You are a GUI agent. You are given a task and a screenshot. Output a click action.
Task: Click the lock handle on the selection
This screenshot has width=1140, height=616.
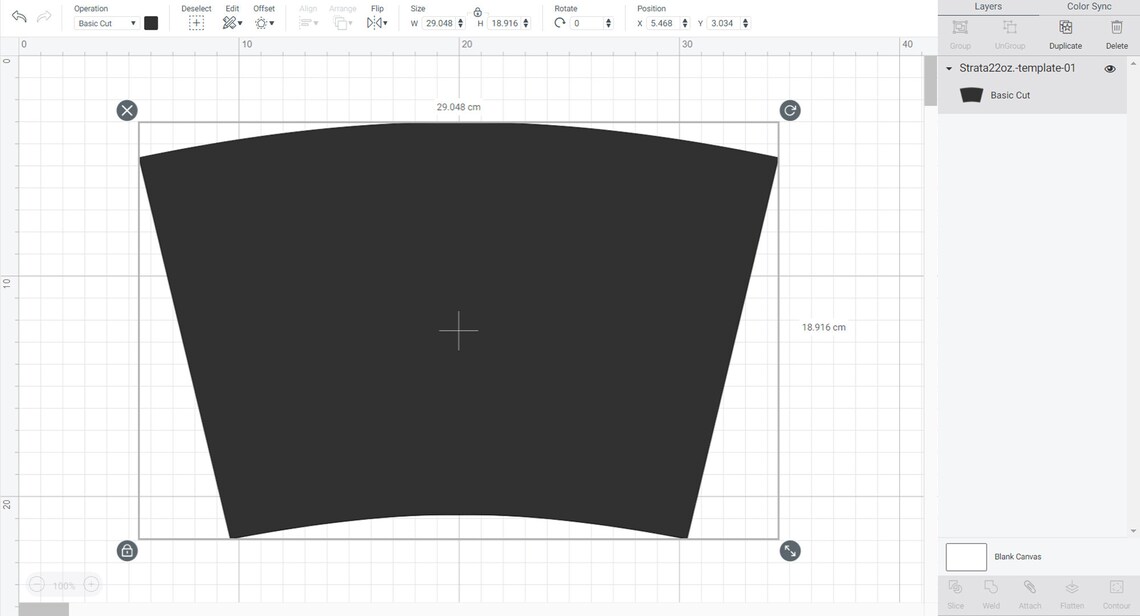tap(127, 550)
